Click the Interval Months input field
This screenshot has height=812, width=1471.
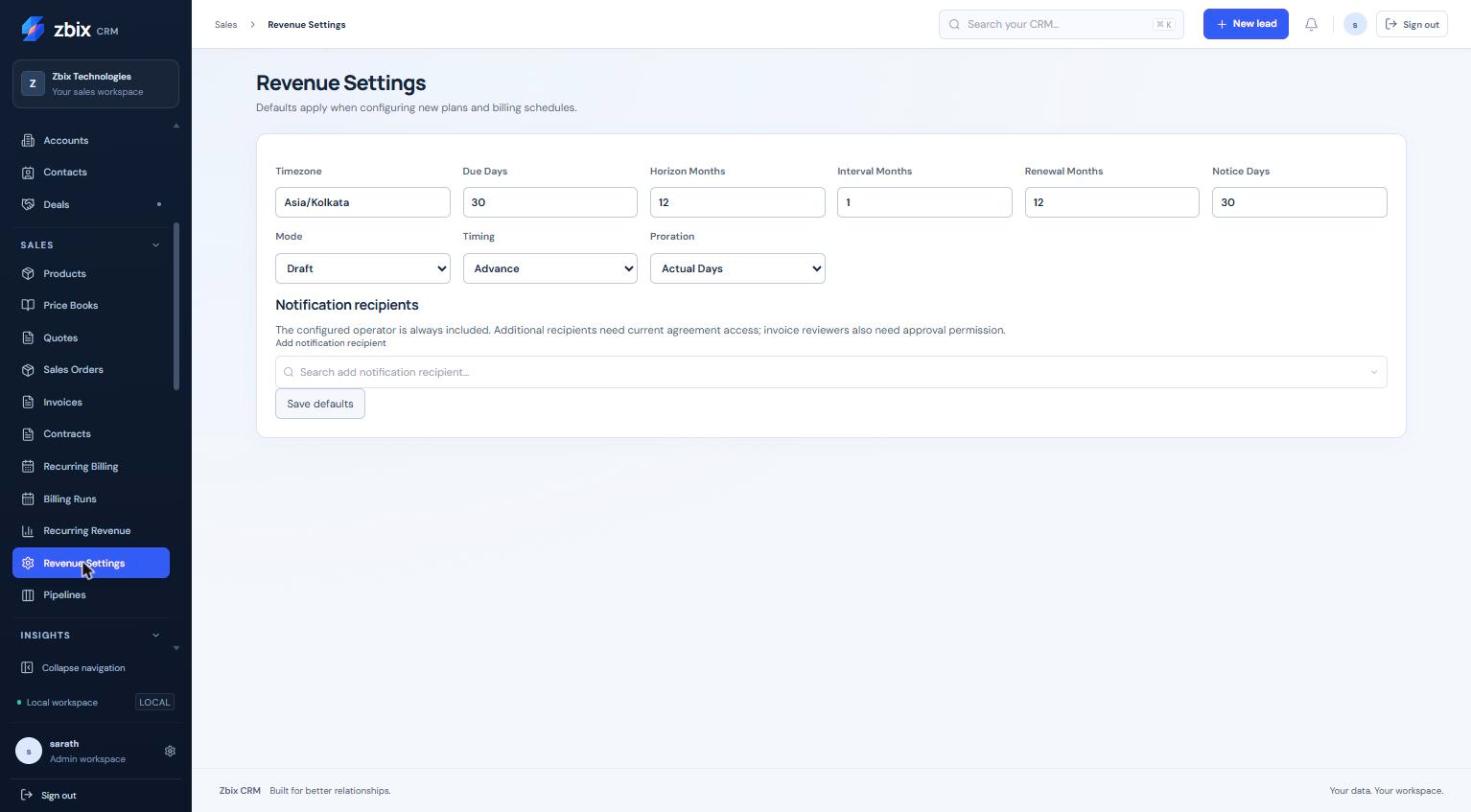coord(925,202)
